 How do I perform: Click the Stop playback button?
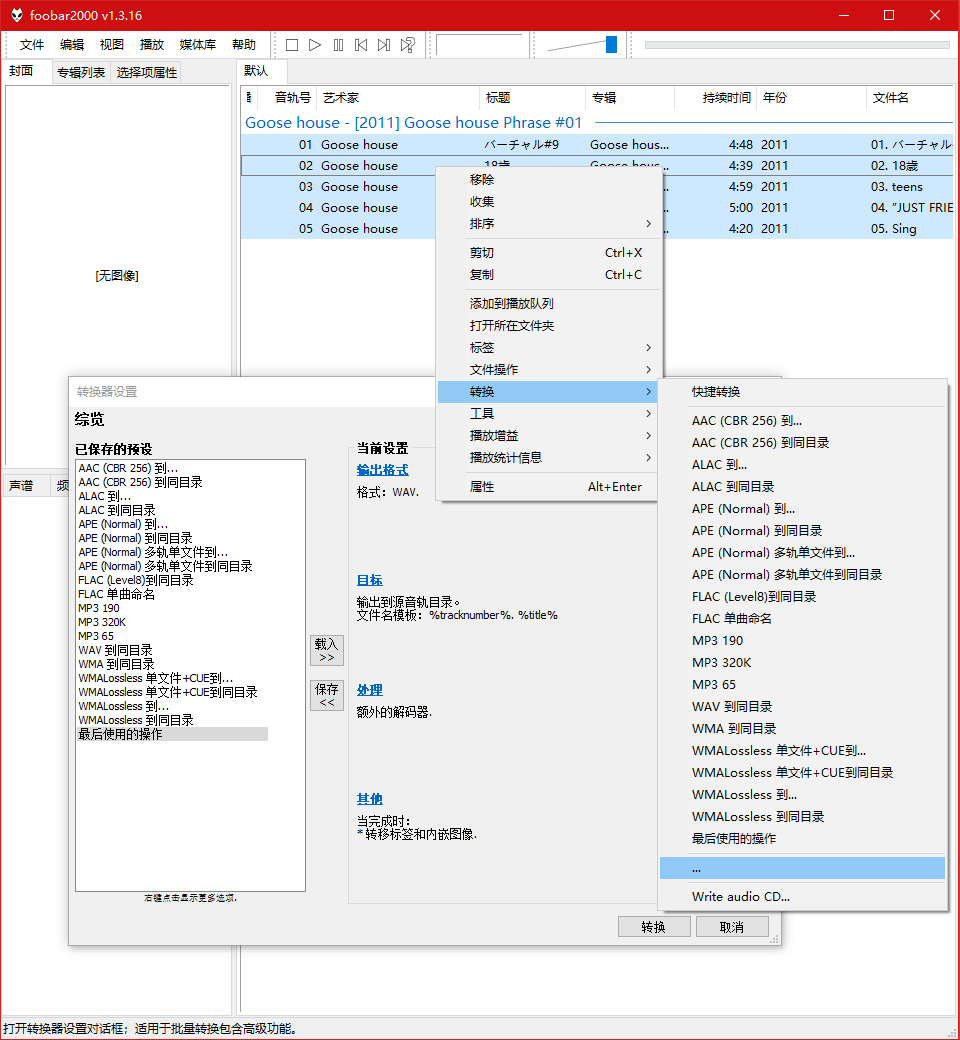tap(292, 45)
